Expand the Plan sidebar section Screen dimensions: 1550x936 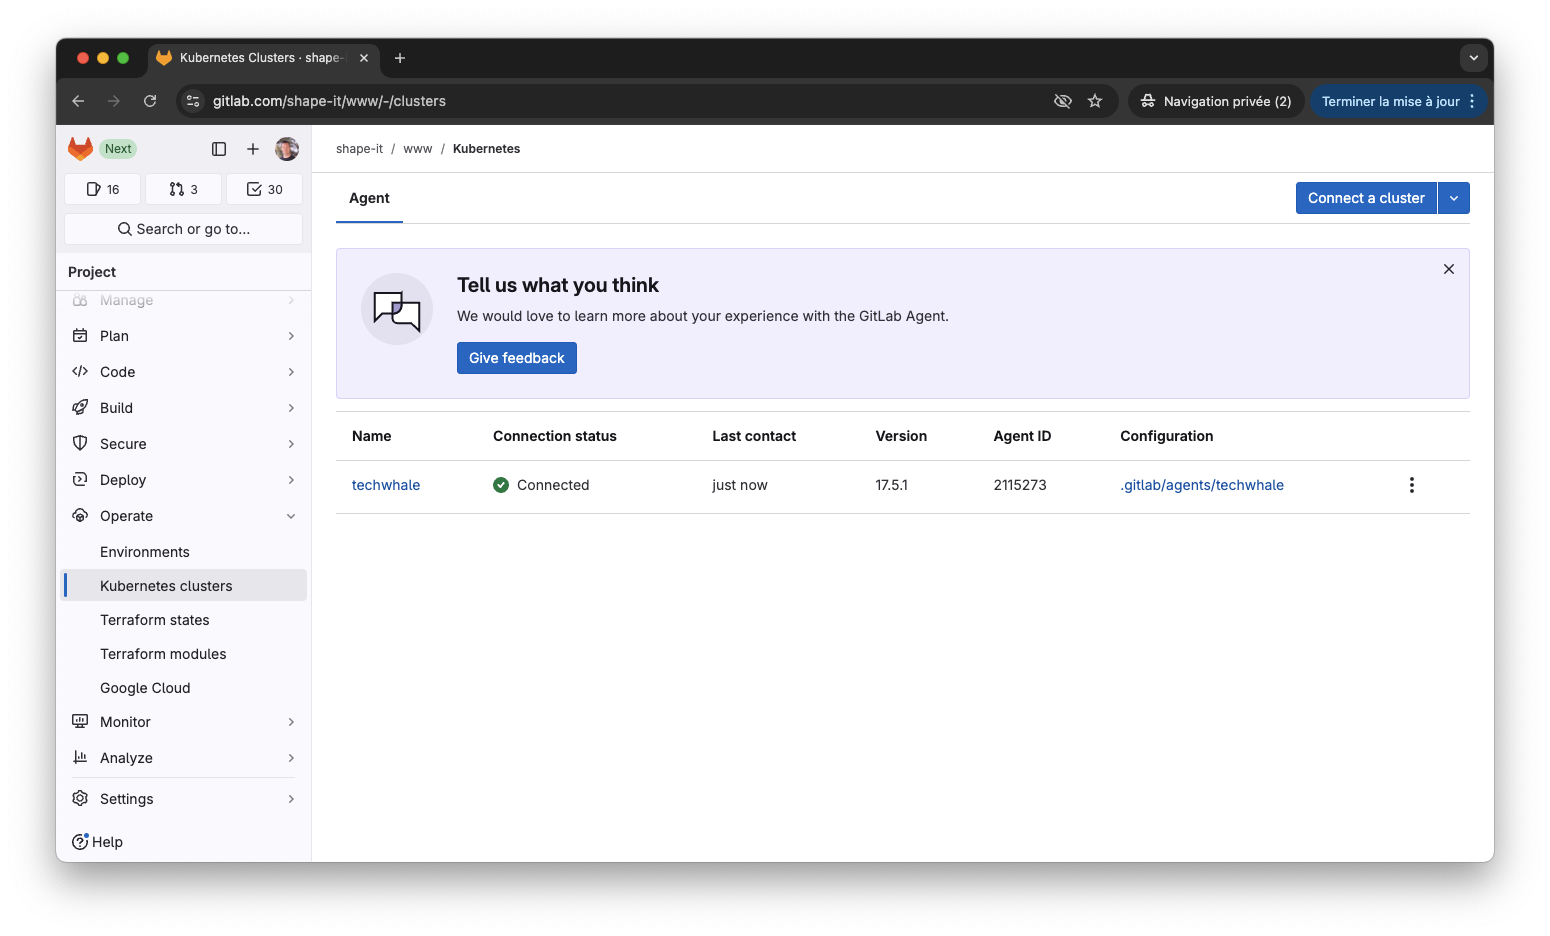coord(184,336)
